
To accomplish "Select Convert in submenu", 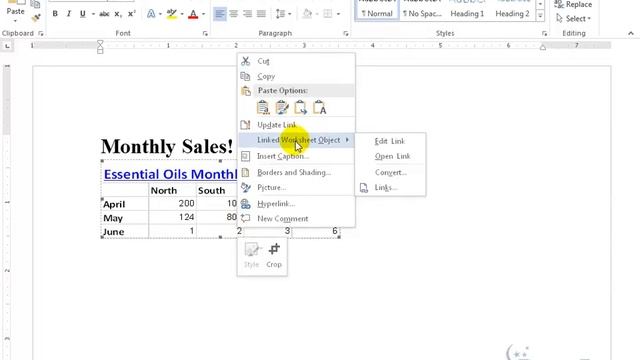I will tap(391, 173).
